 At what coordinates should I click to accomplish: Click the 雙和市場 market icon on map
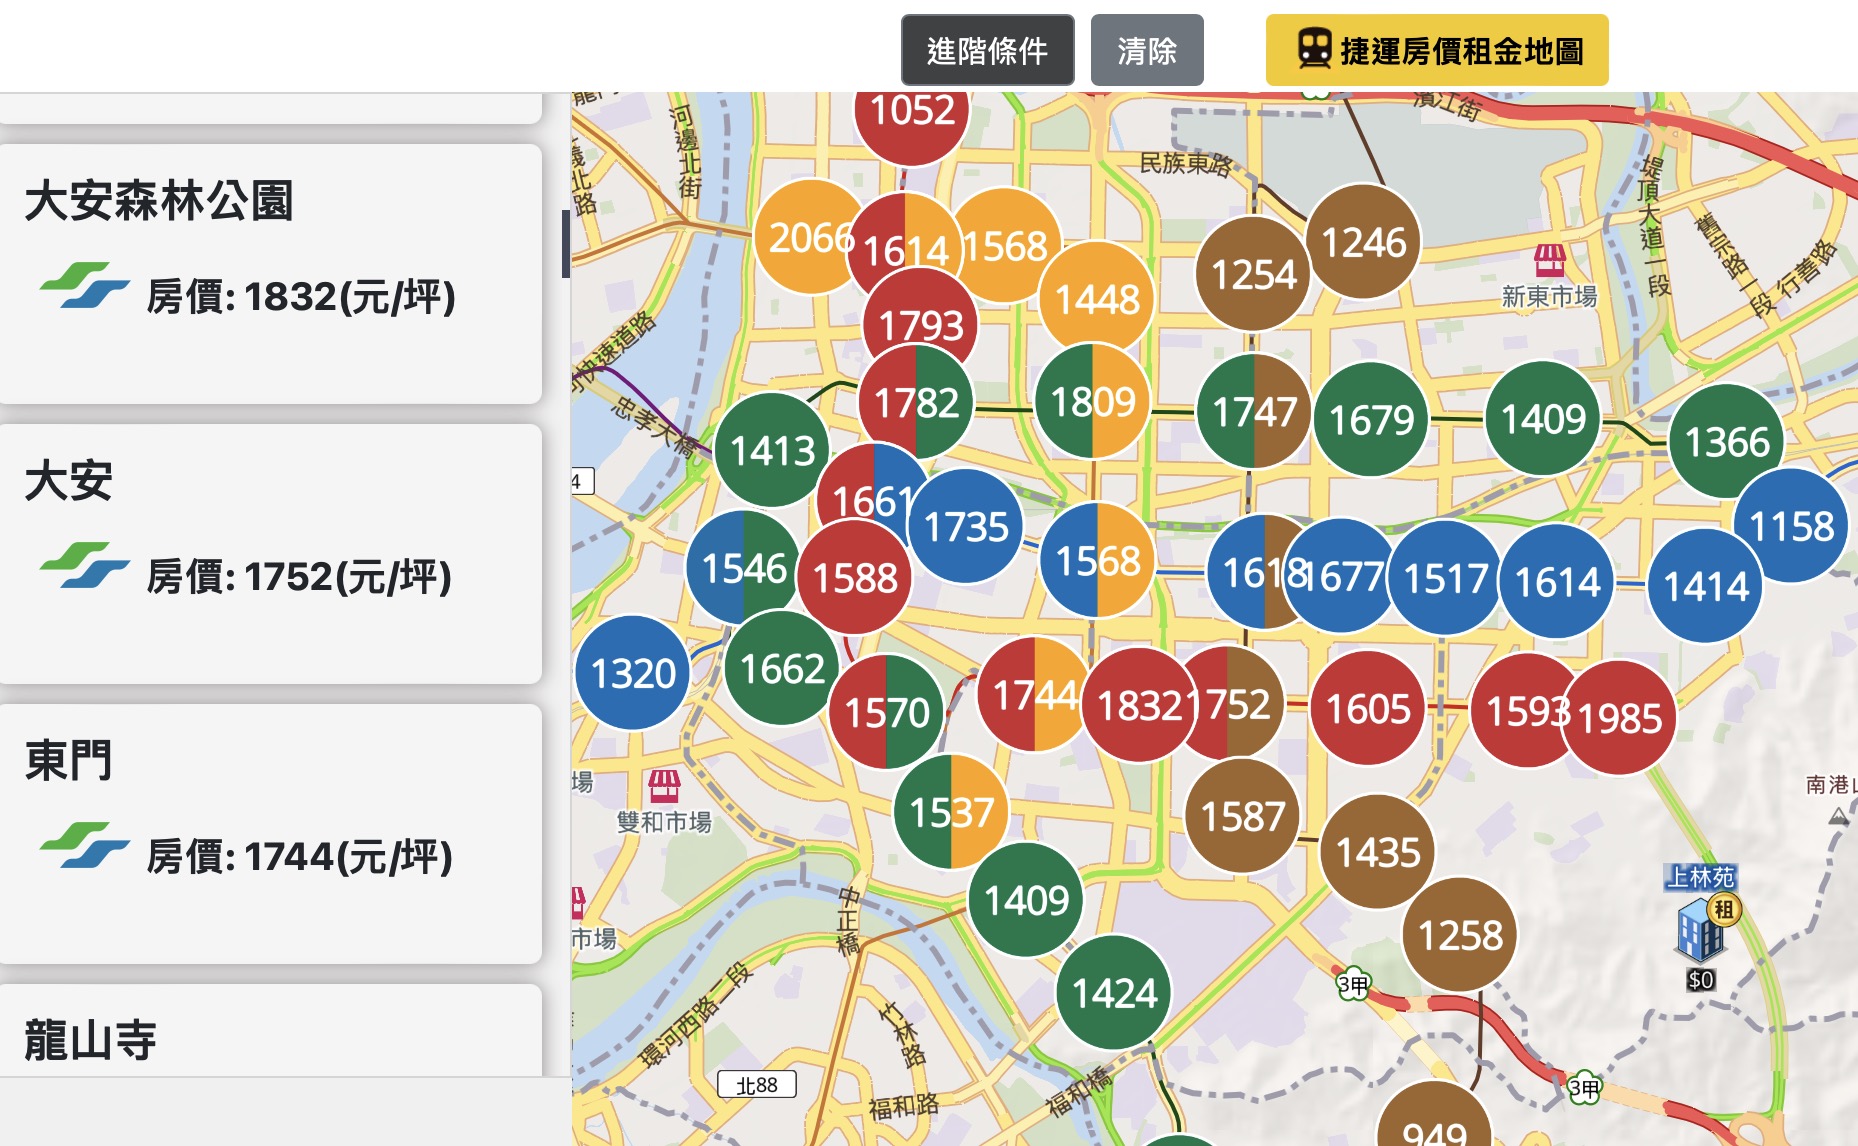click(x=664, y=786)
